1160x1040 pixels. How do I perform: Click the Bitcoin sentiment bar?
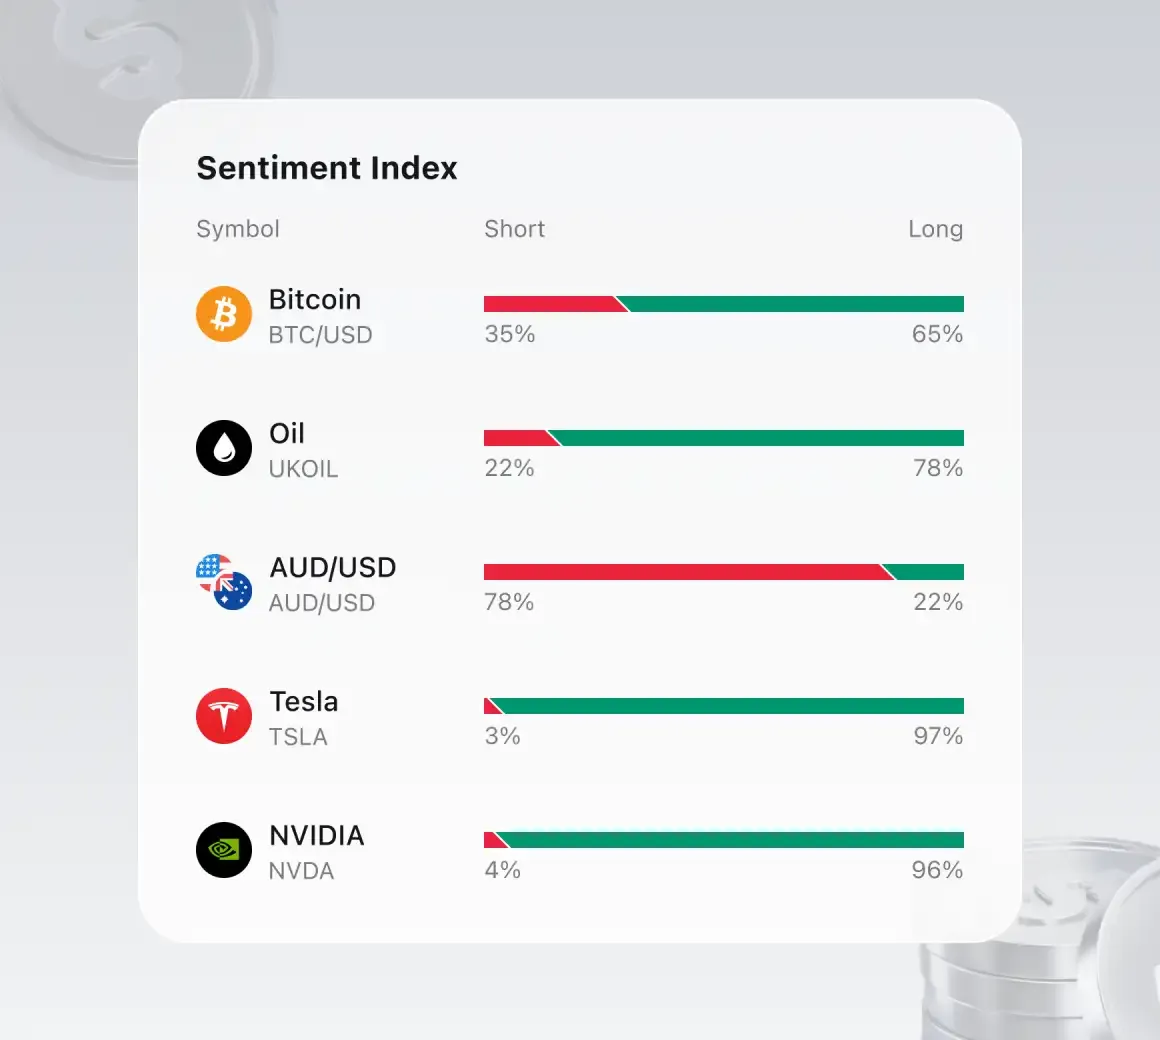tap(724, 304)
